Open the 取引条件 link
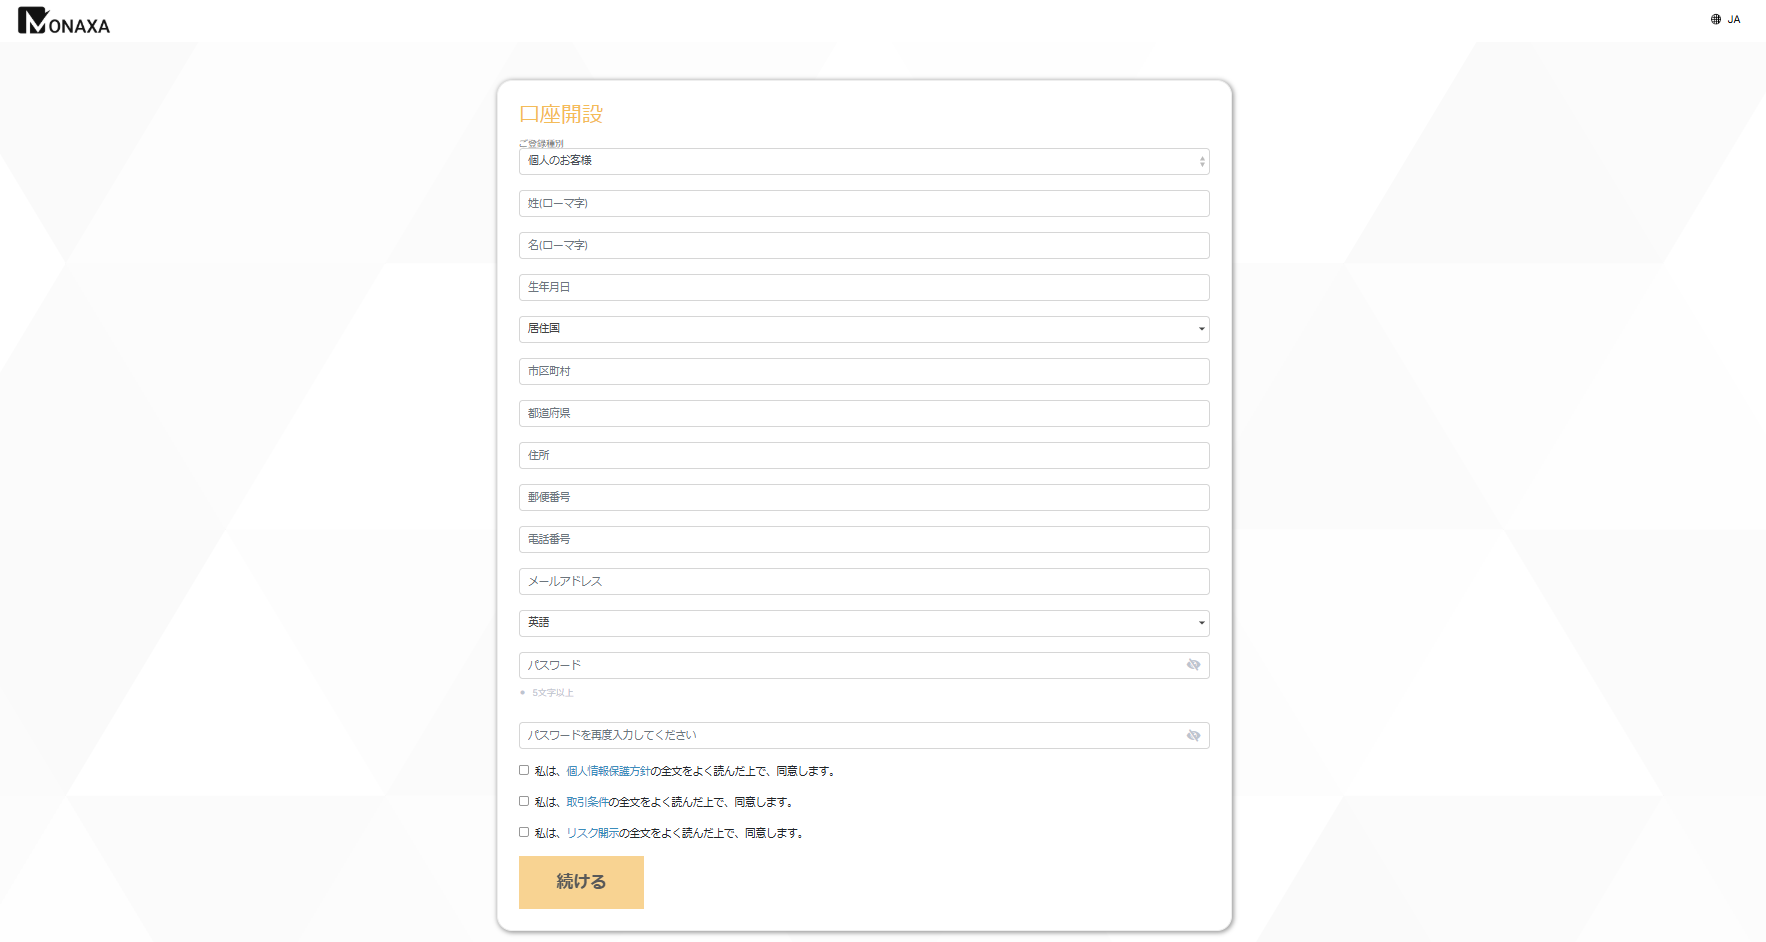The height and width of the screenshot is (942, 1766). (x=587, y=802)
